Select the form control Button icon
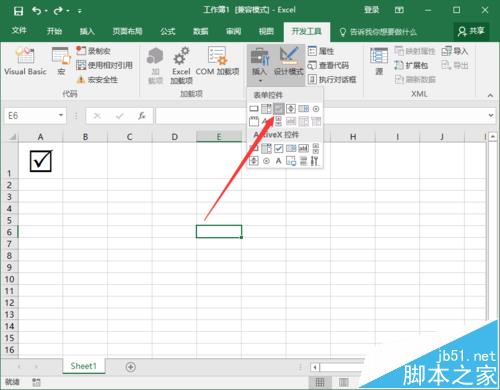500x390 pixels. 254,109
